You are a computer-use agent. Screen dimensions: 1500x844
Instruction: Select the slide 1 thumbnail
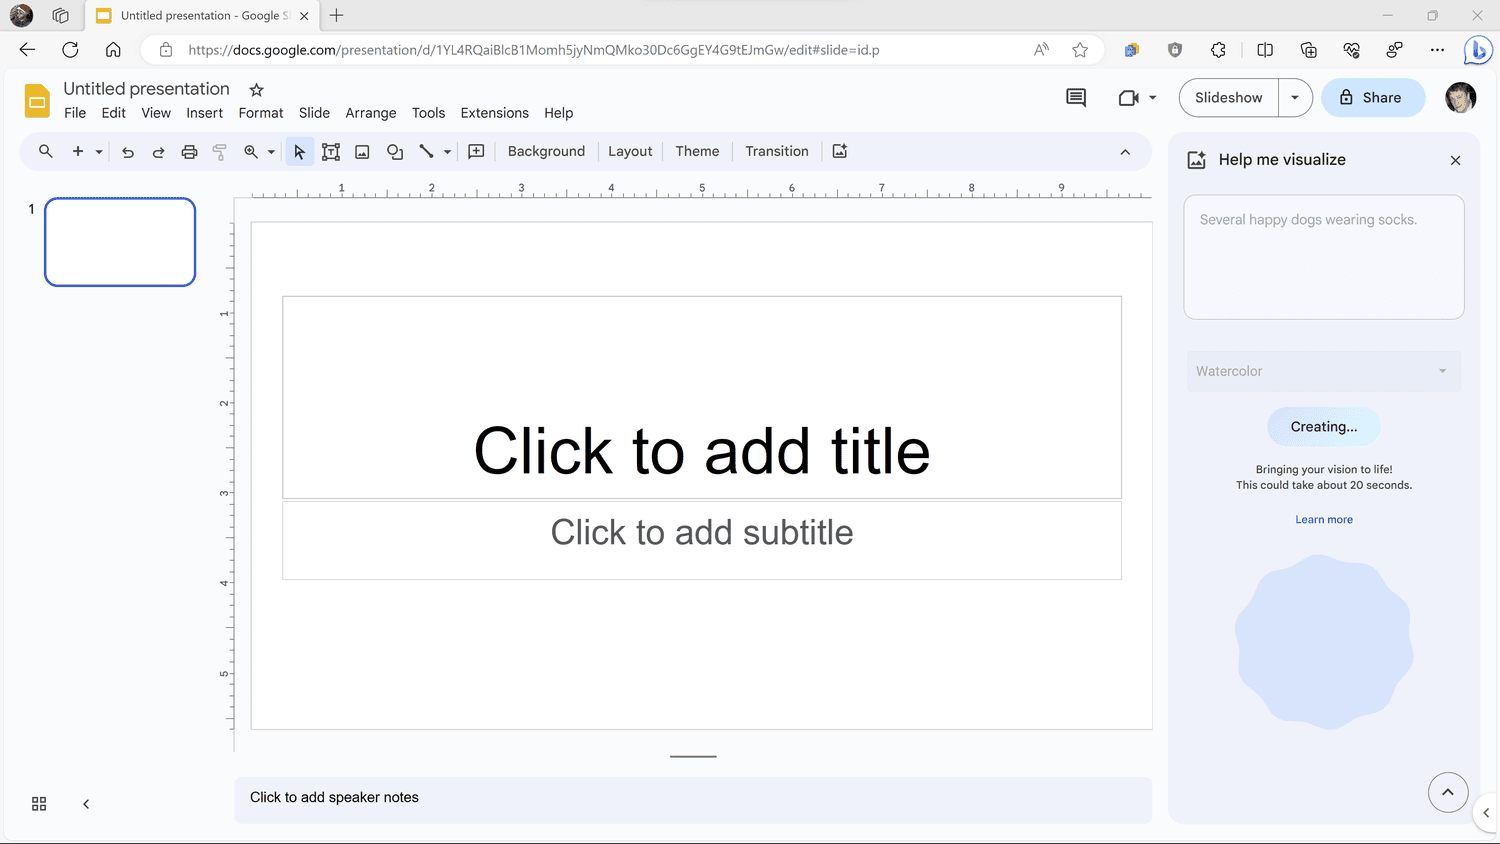[120, 242]
